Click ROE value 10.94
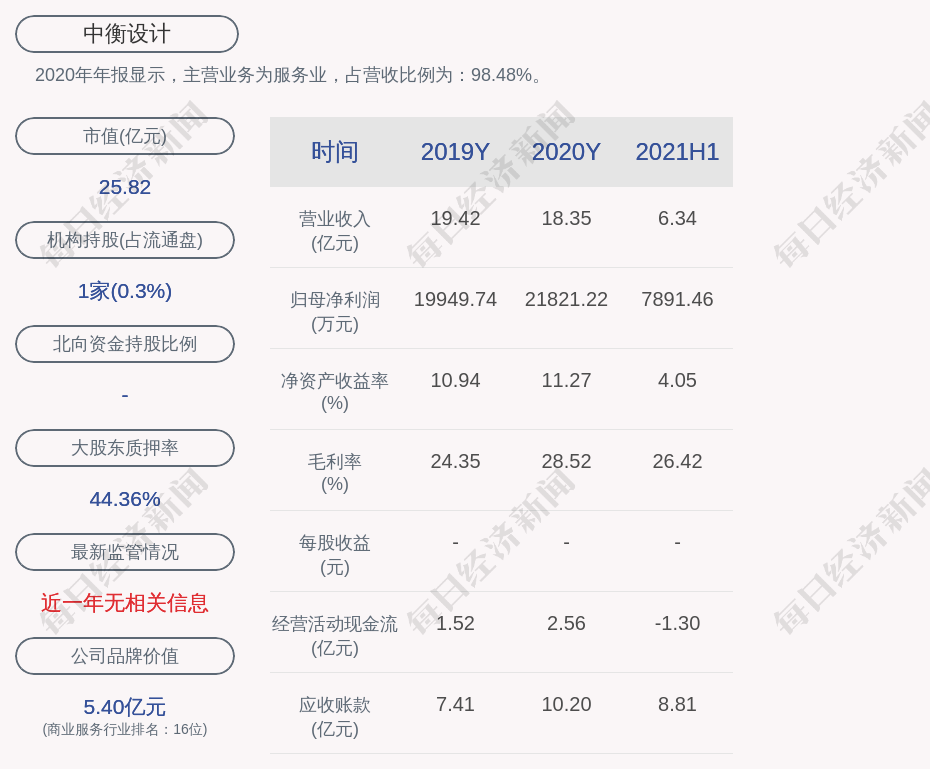930x769 pixels. [455, 380]
